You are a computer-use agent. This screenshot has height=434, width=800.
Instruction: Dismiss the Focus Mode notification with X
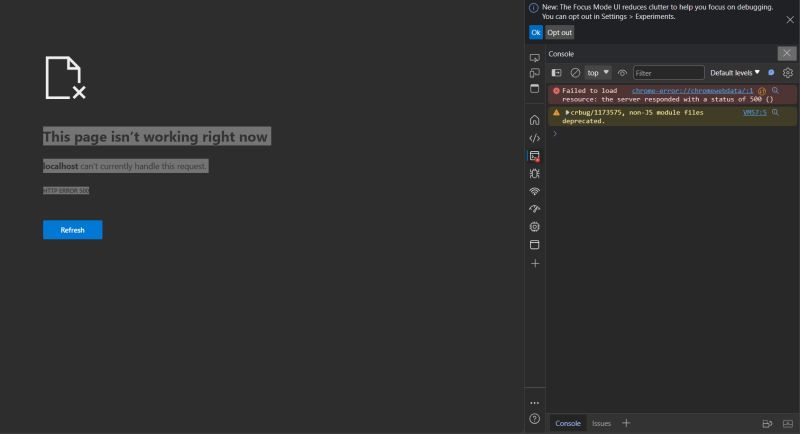(790, 19)
